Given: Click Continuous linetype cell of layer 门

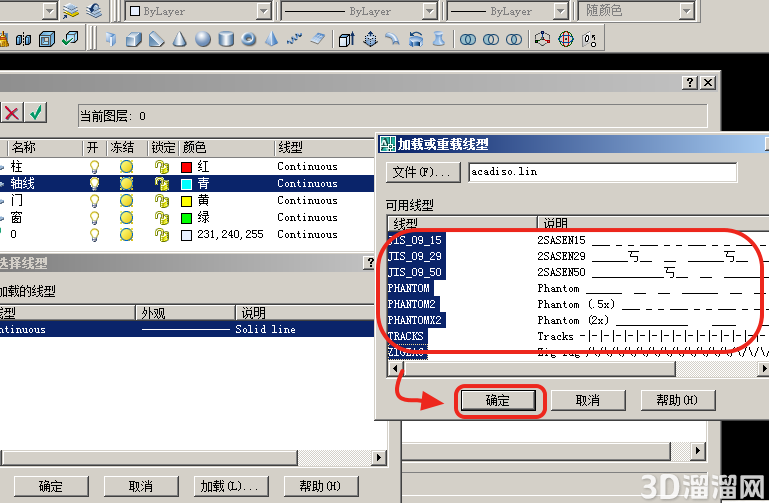Looking at the screenshot, I should tap(308, 201).
